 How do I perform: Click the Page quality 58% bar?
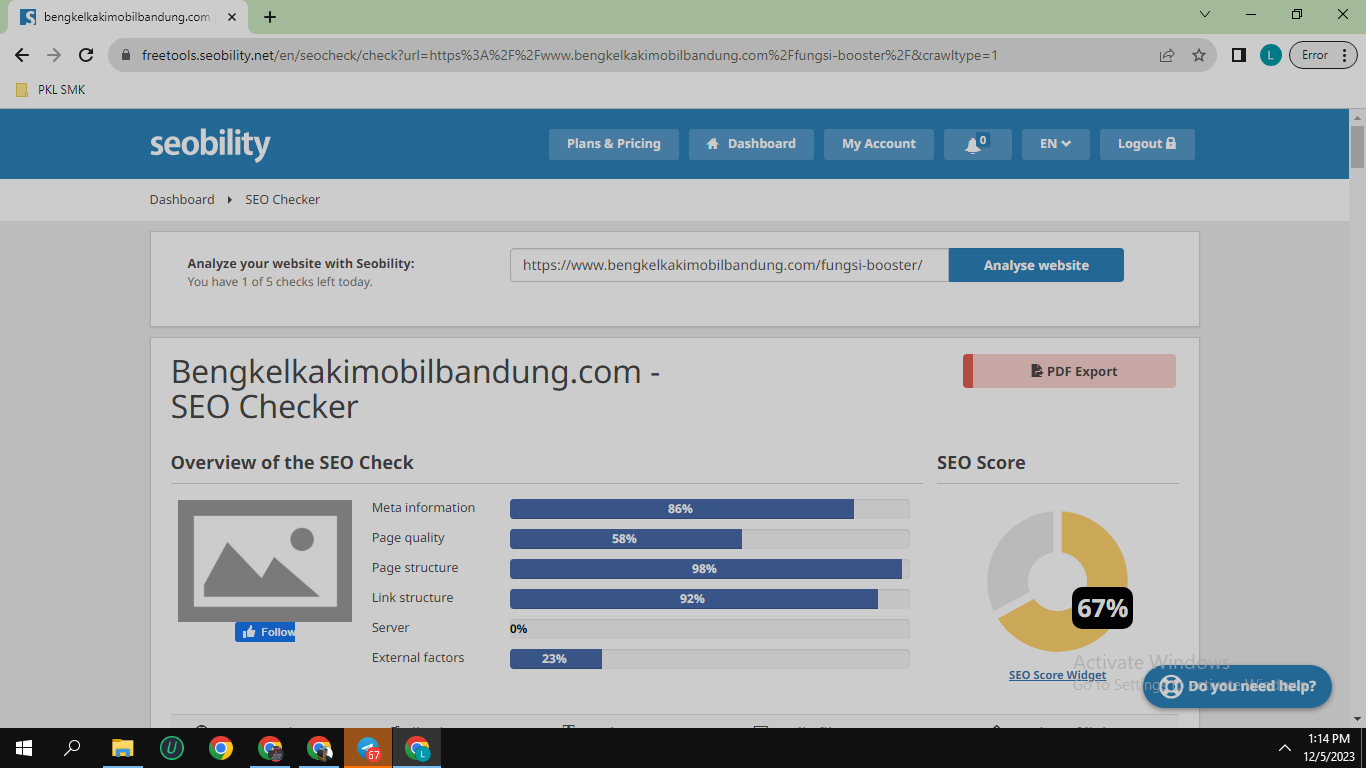(710, 539)
